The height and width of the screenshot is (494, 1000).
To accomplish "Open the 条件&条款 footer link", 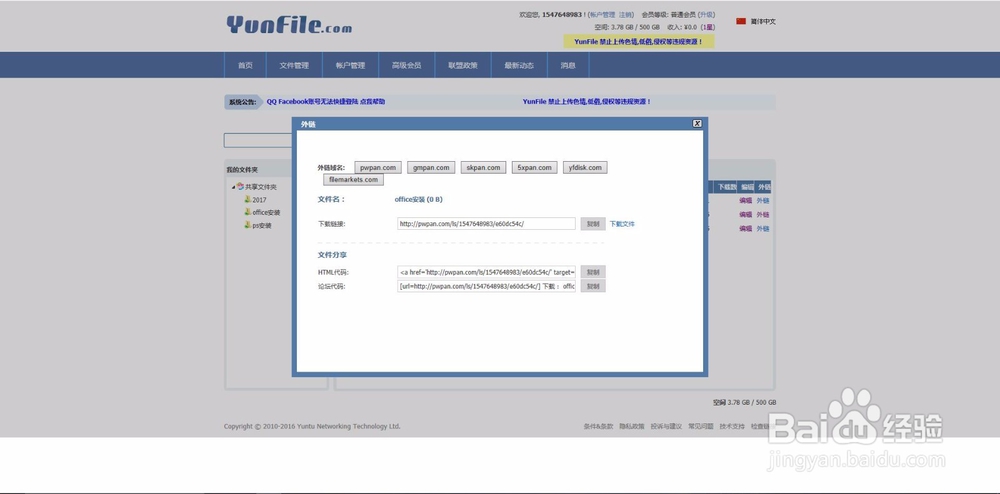I will click(x=598, y=426).
